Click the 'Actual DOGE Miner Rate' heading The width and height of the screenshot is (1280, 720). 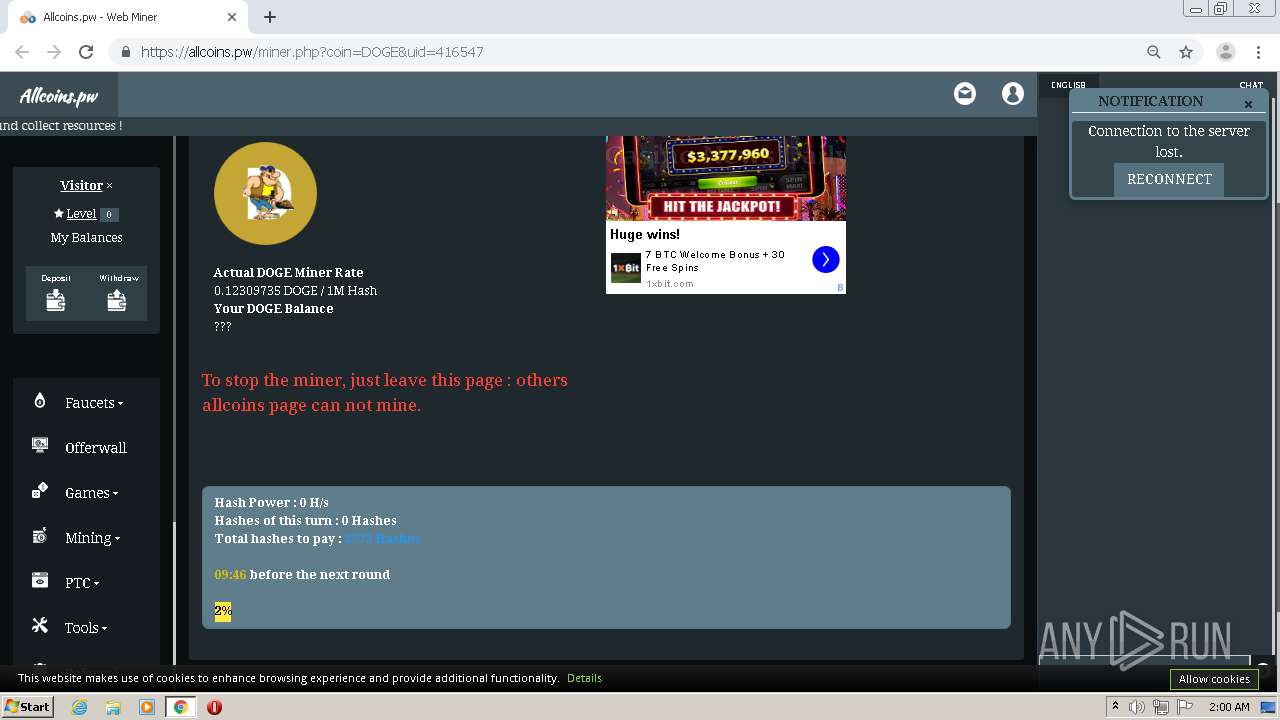(x=288, y=272)
